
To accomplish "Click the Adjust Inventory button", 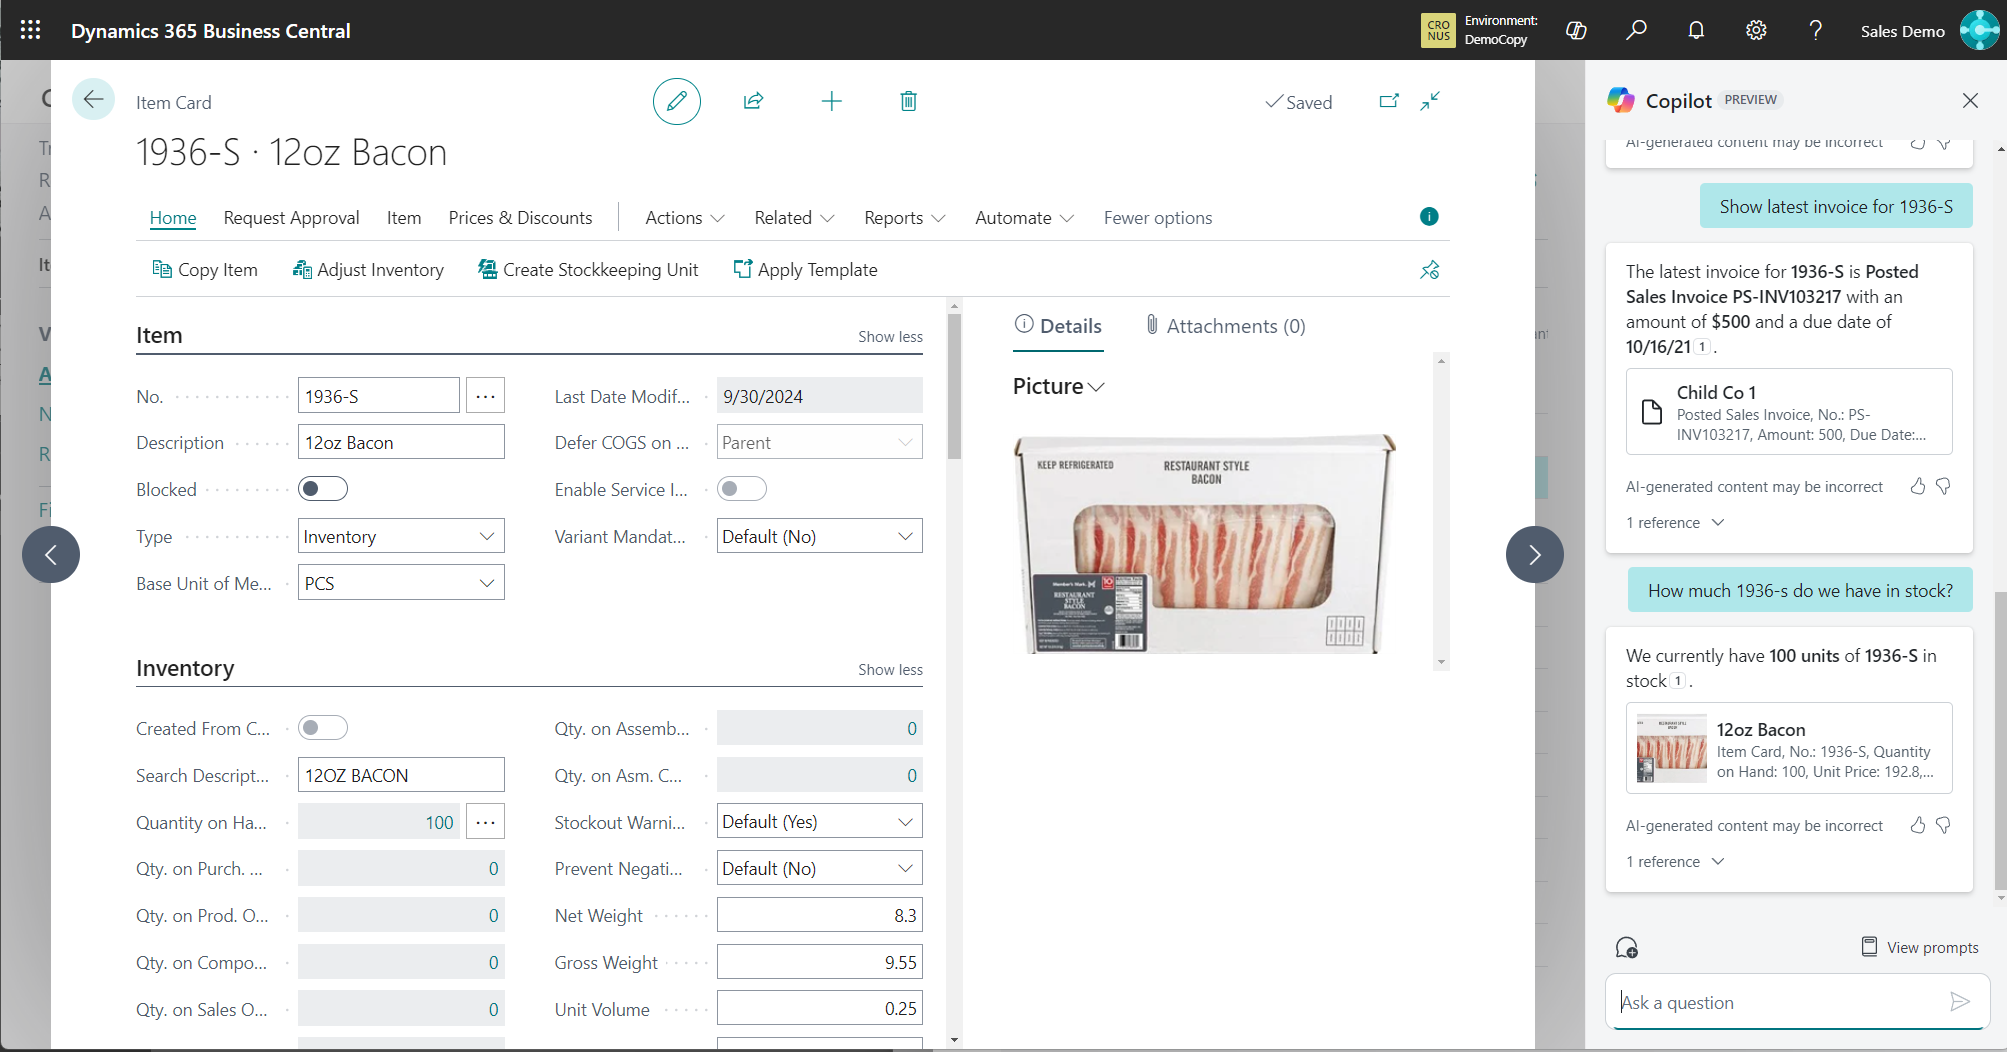I will tap(368, 270).
